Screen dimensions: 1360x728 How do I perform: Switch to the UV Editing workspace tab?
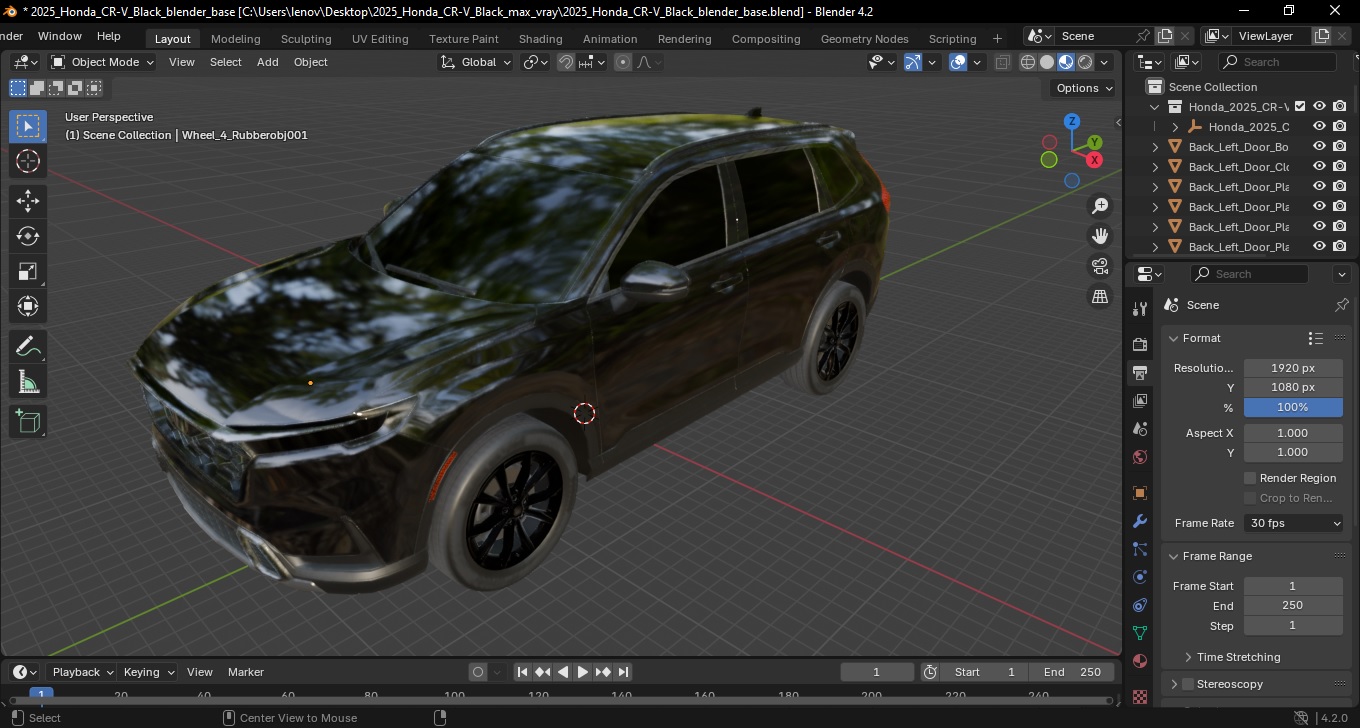pyautogui.click(x=380, y=39)
